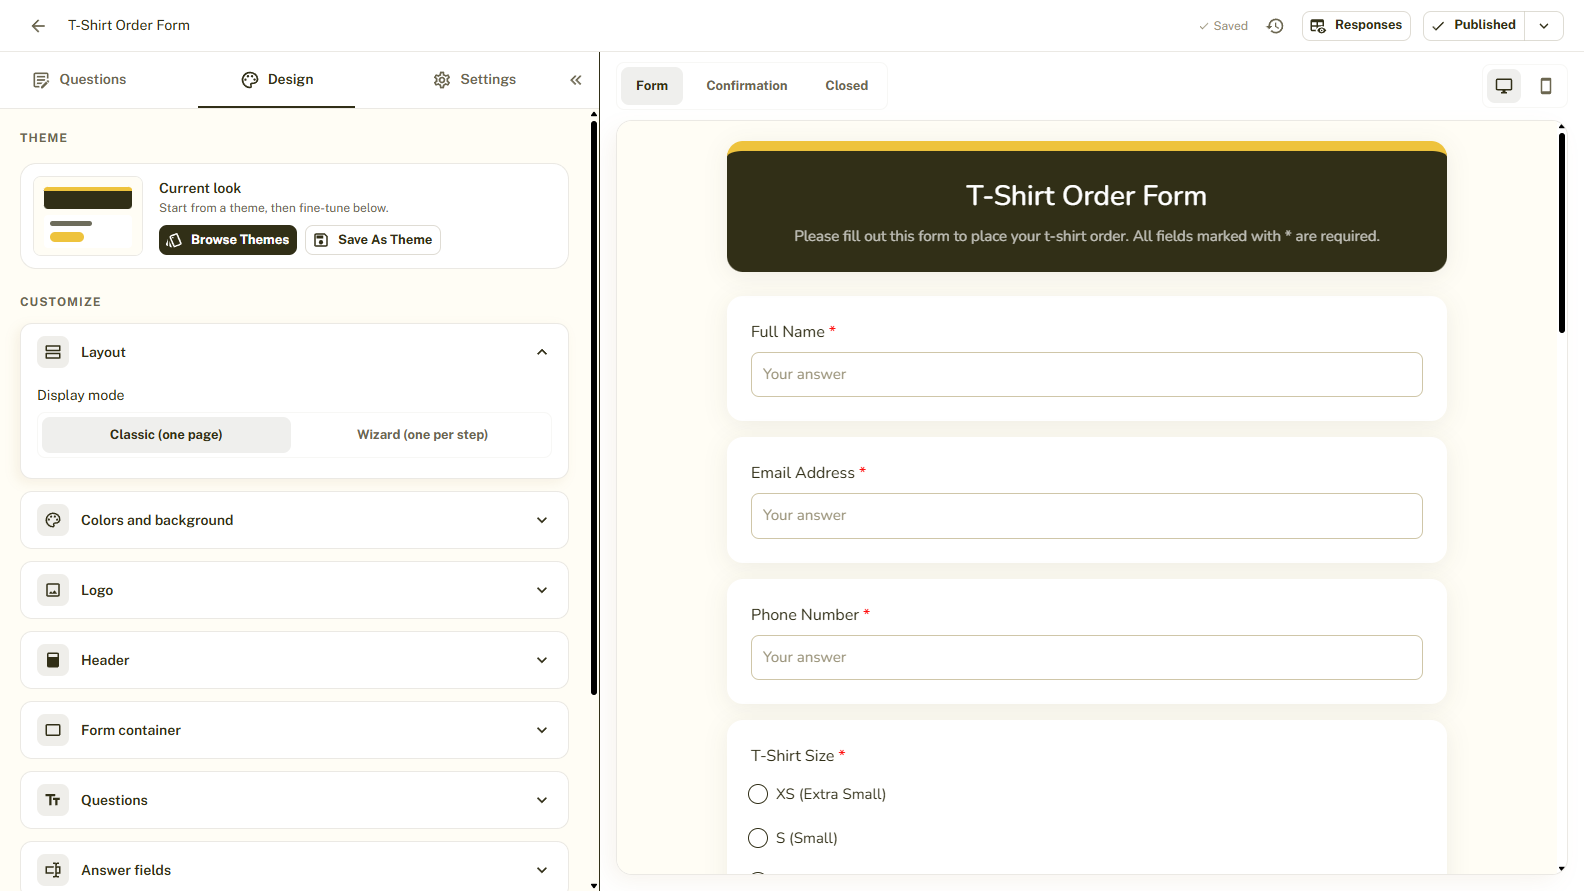Collapse the Layout section chevron
The image size is (1584, 891).
[542, 352]
